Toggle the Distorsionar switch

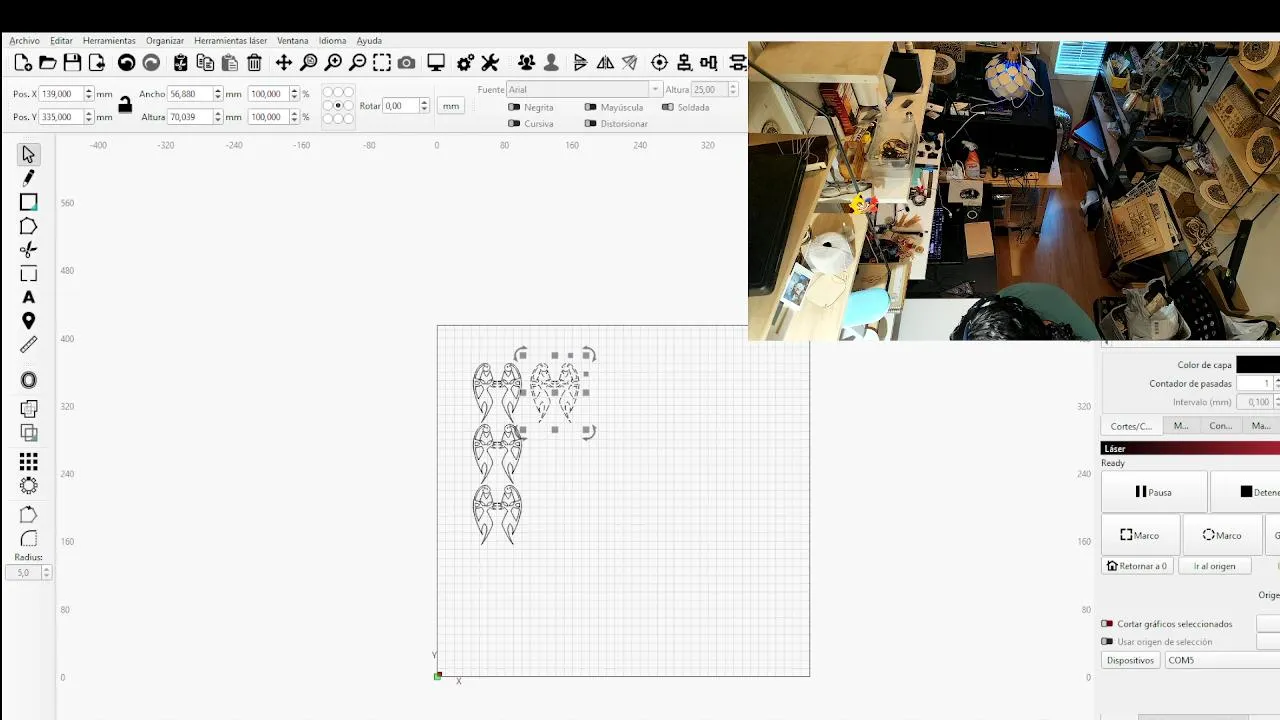tap(590, 124)
